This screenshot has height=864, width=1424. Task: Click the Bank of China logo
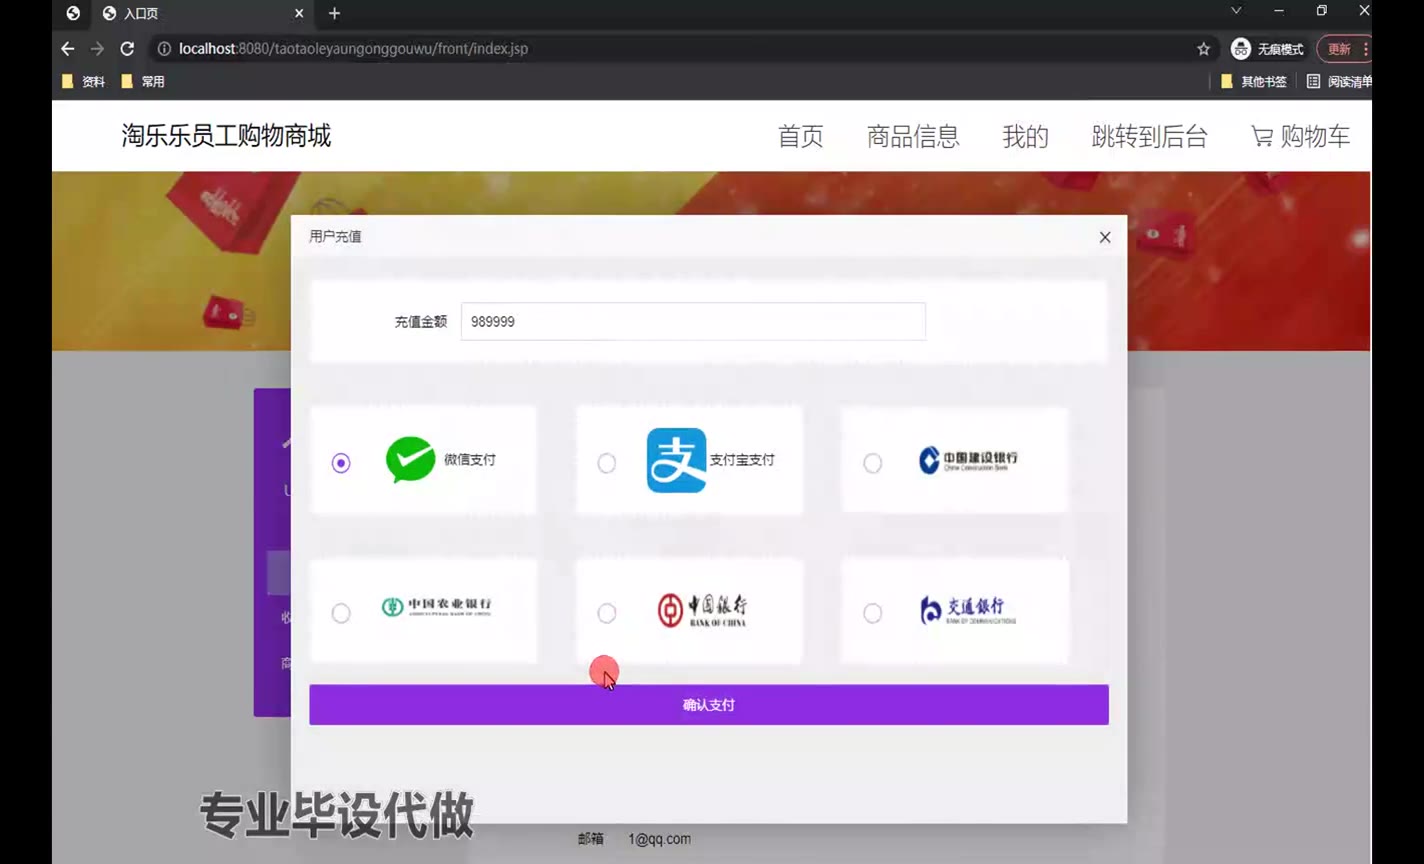tap(702, 610)
